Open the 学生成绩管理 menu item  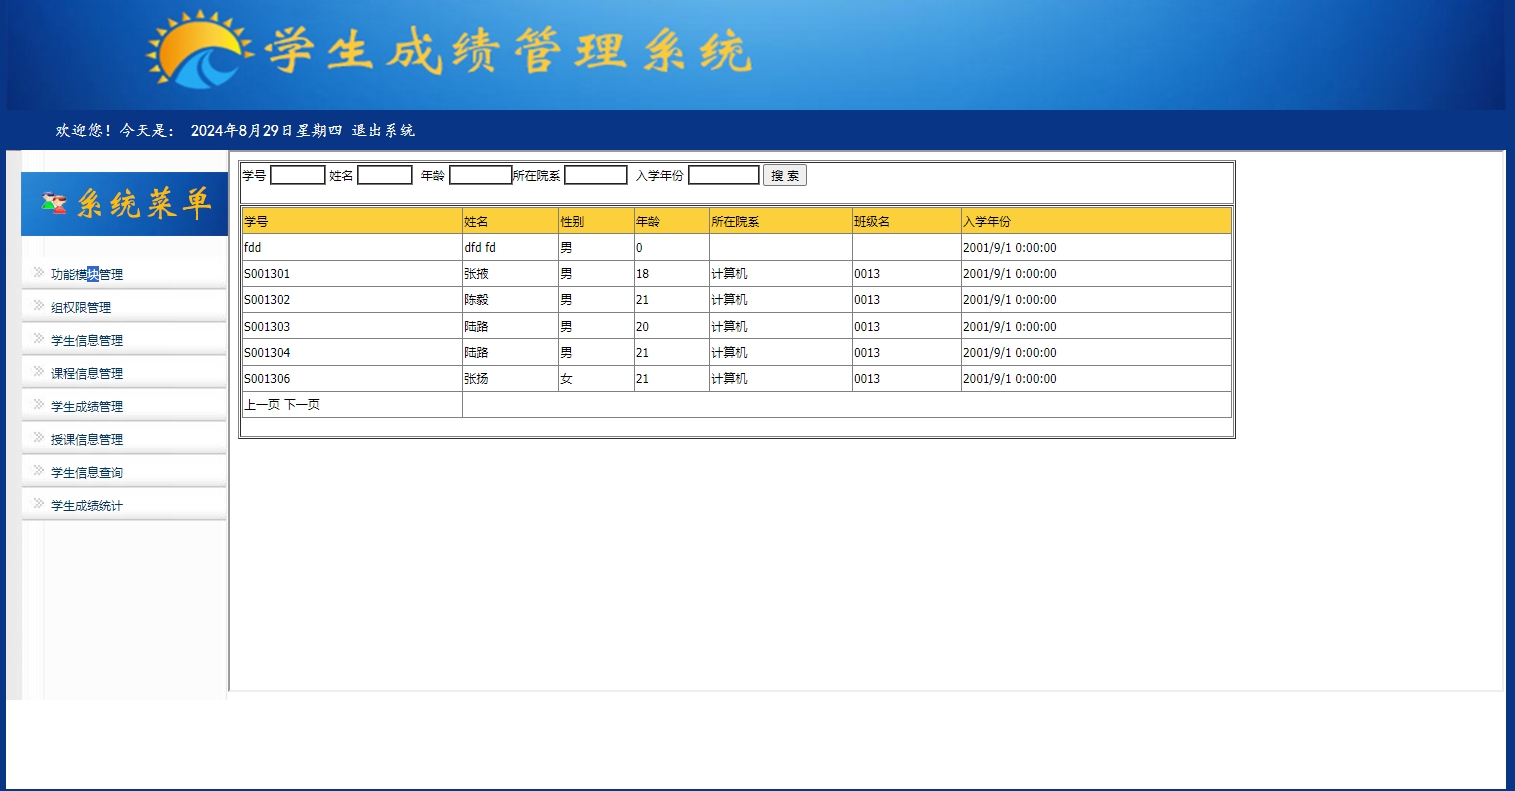(87, 406)
